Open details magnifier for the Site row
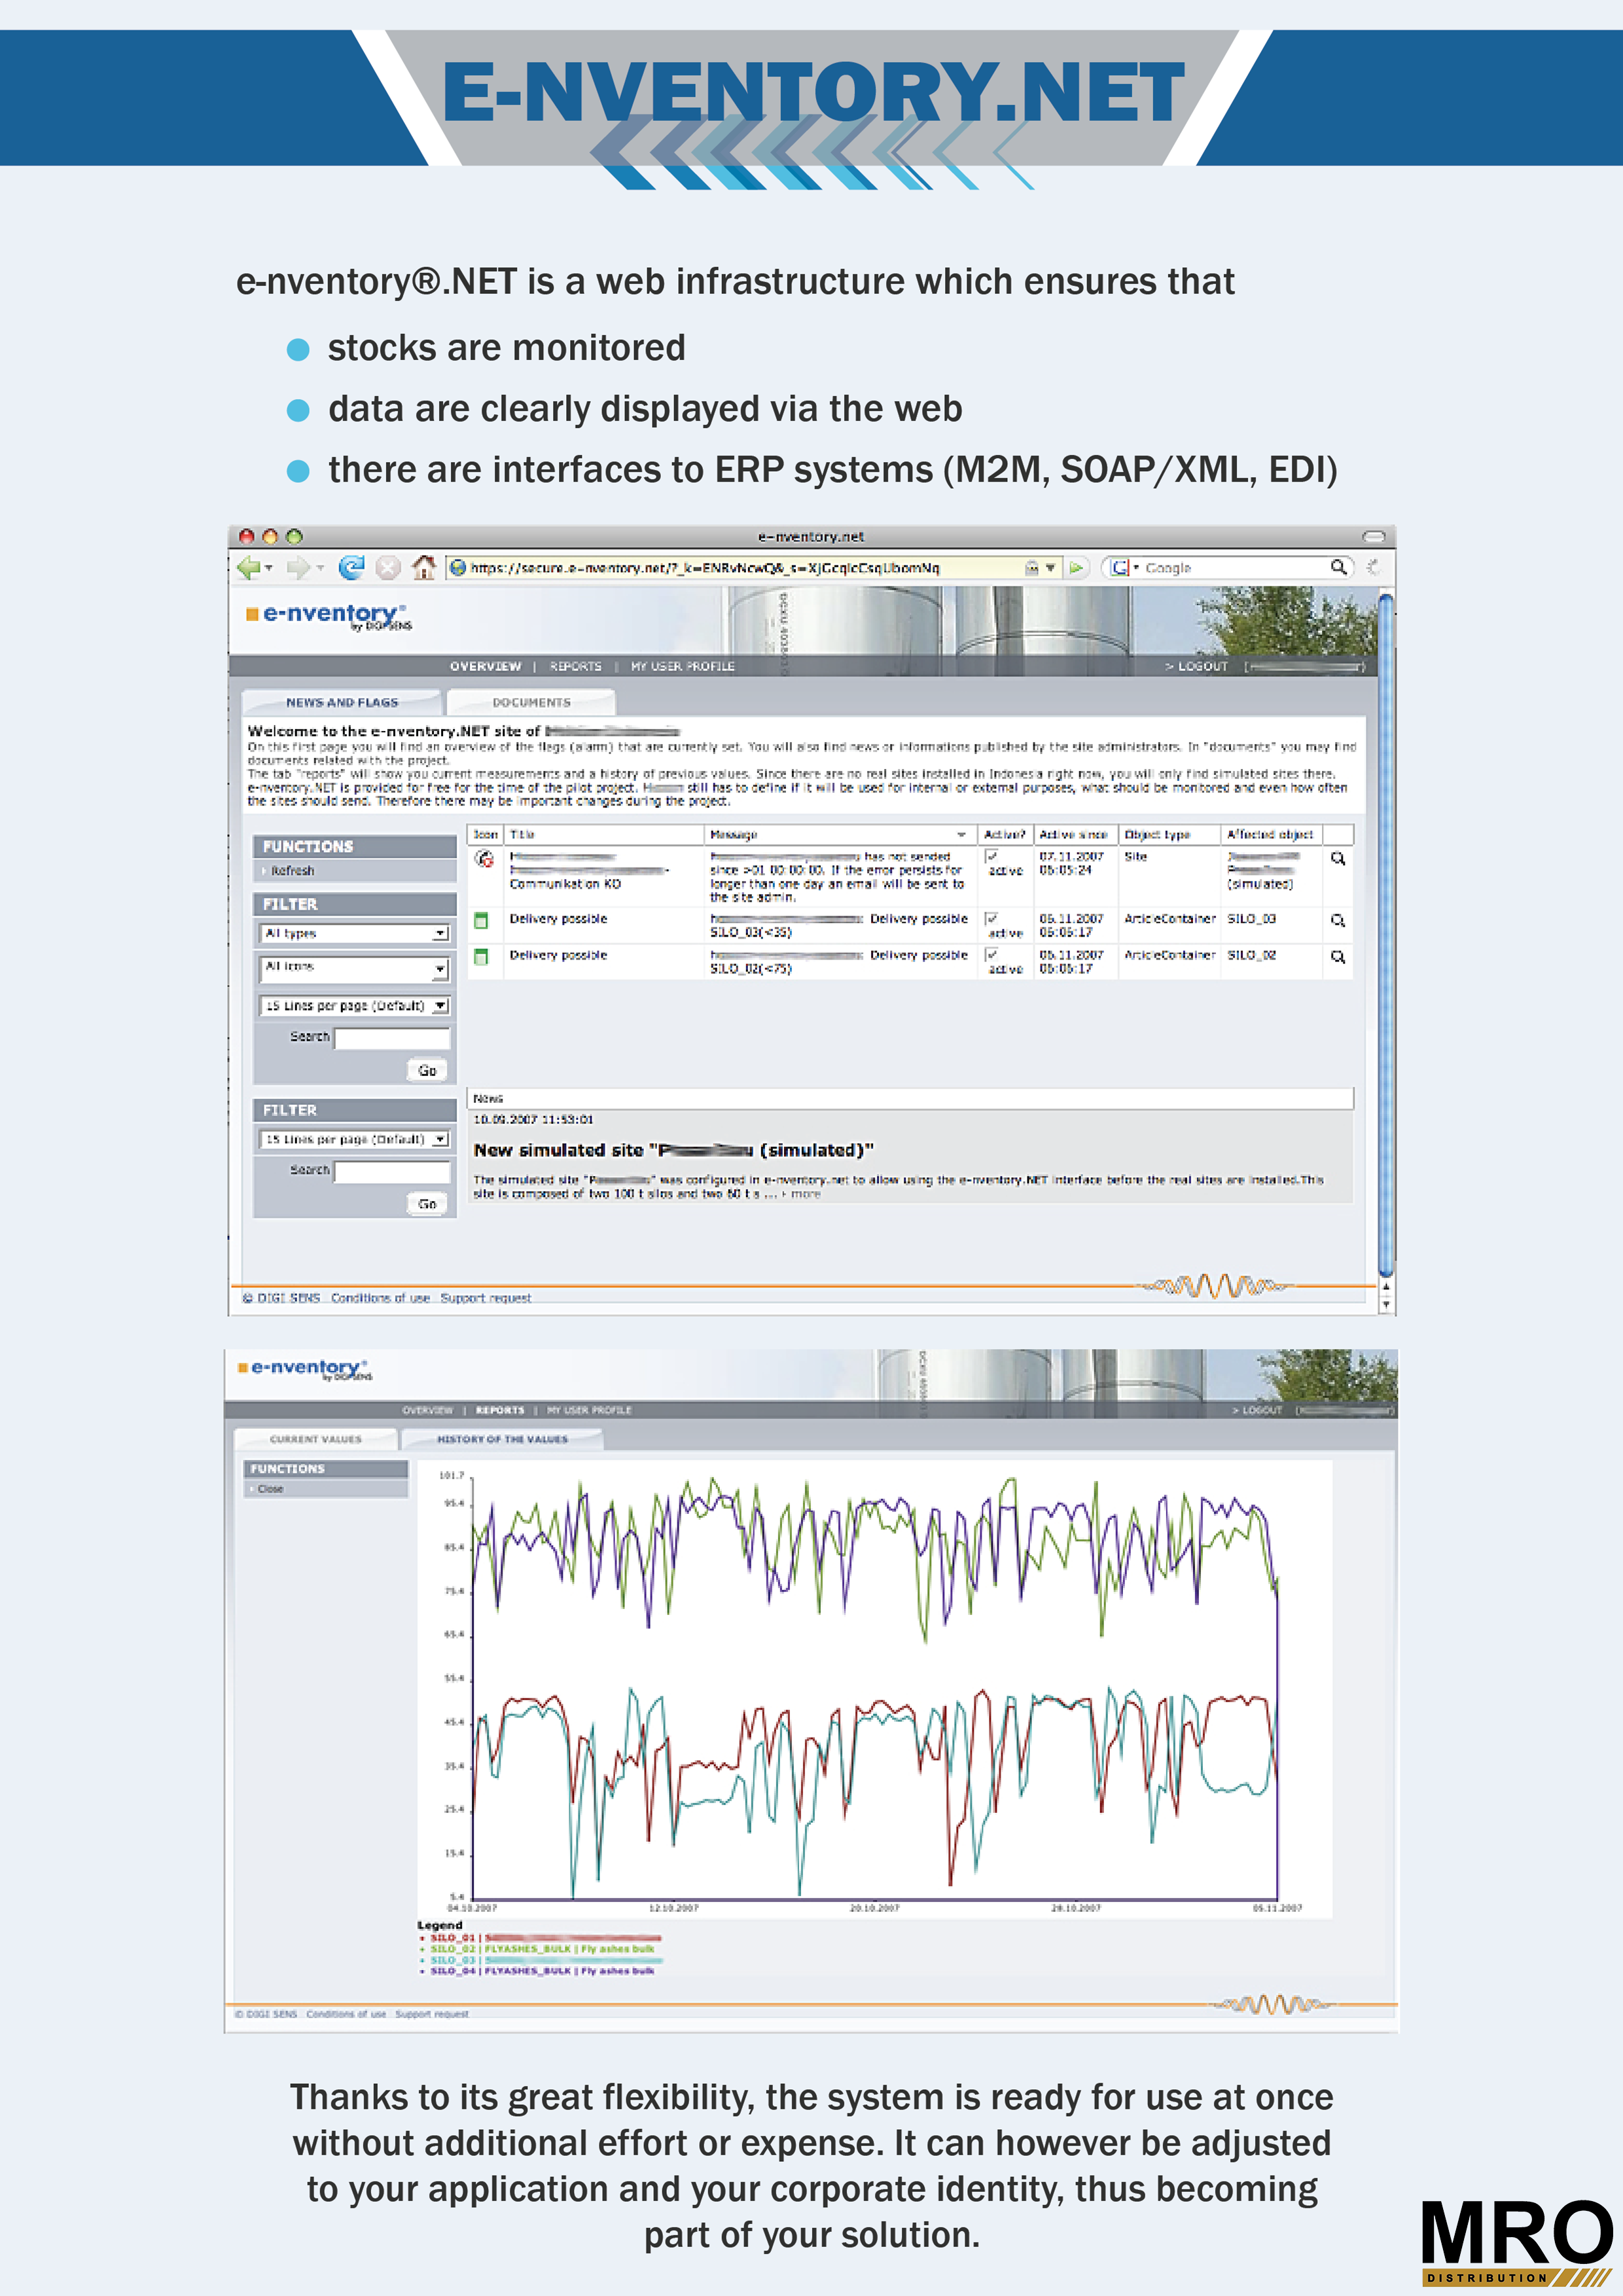Screen dimensions: 1623x2296 pyautogui.click(x=1338, y=859)
